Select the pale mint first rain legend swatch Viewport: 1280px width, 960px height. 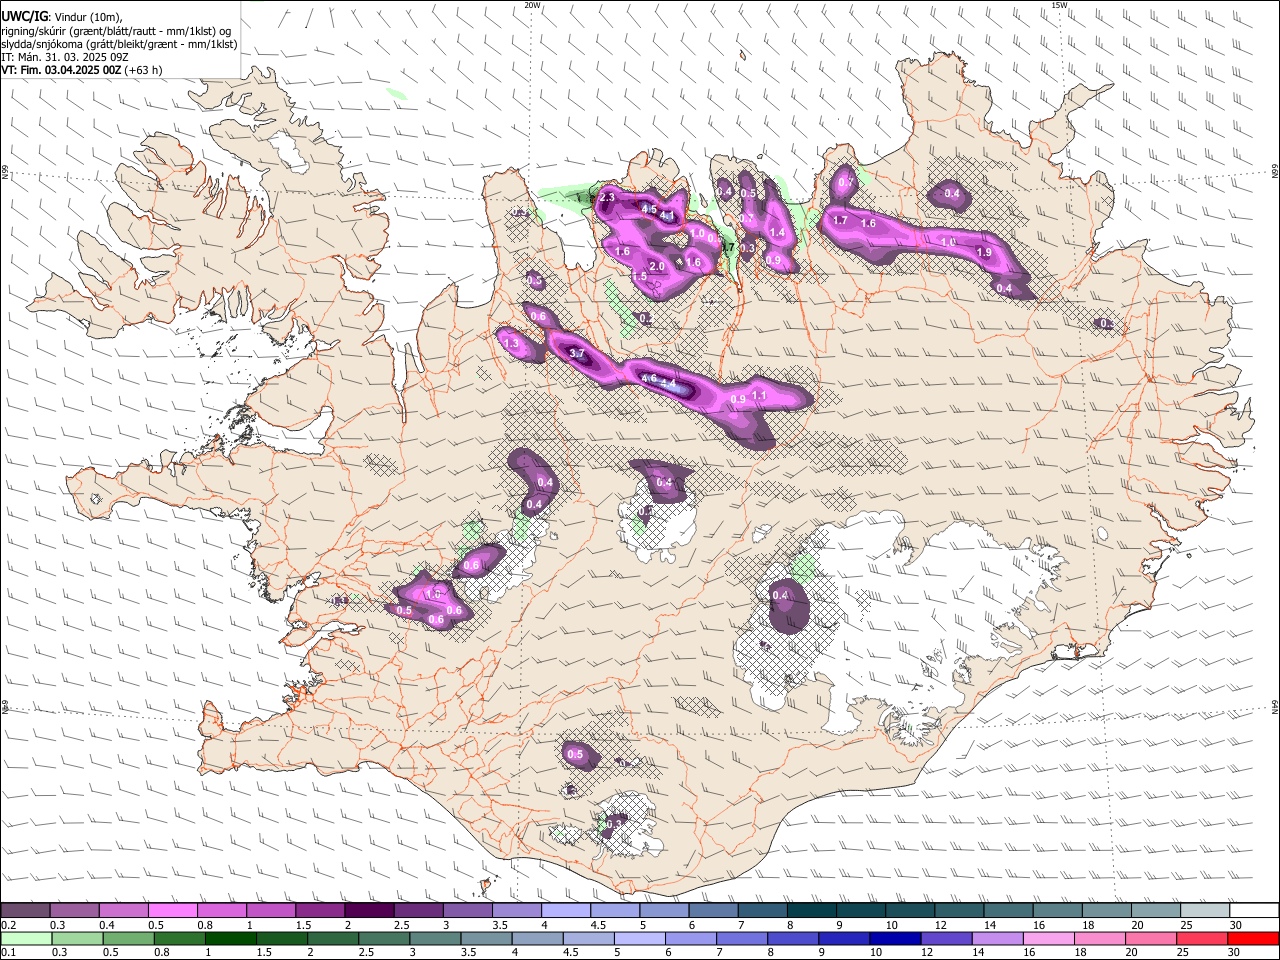pyautogui.click(x=26, y=937)
